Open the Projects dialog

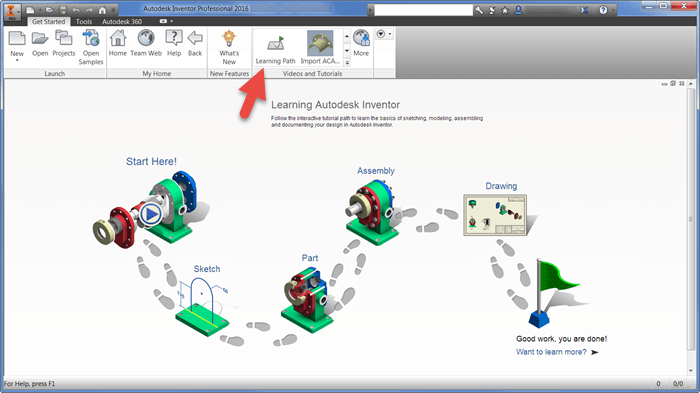(x=63, y=44)
